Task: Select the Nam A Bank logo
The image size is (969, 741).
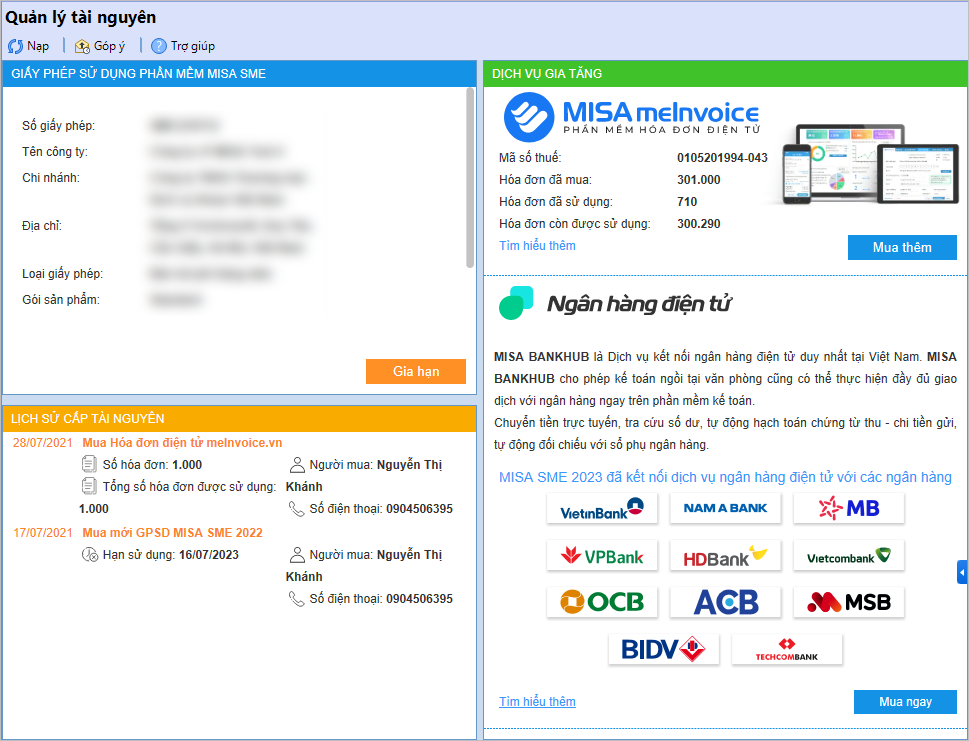Action: pos(725,508)
